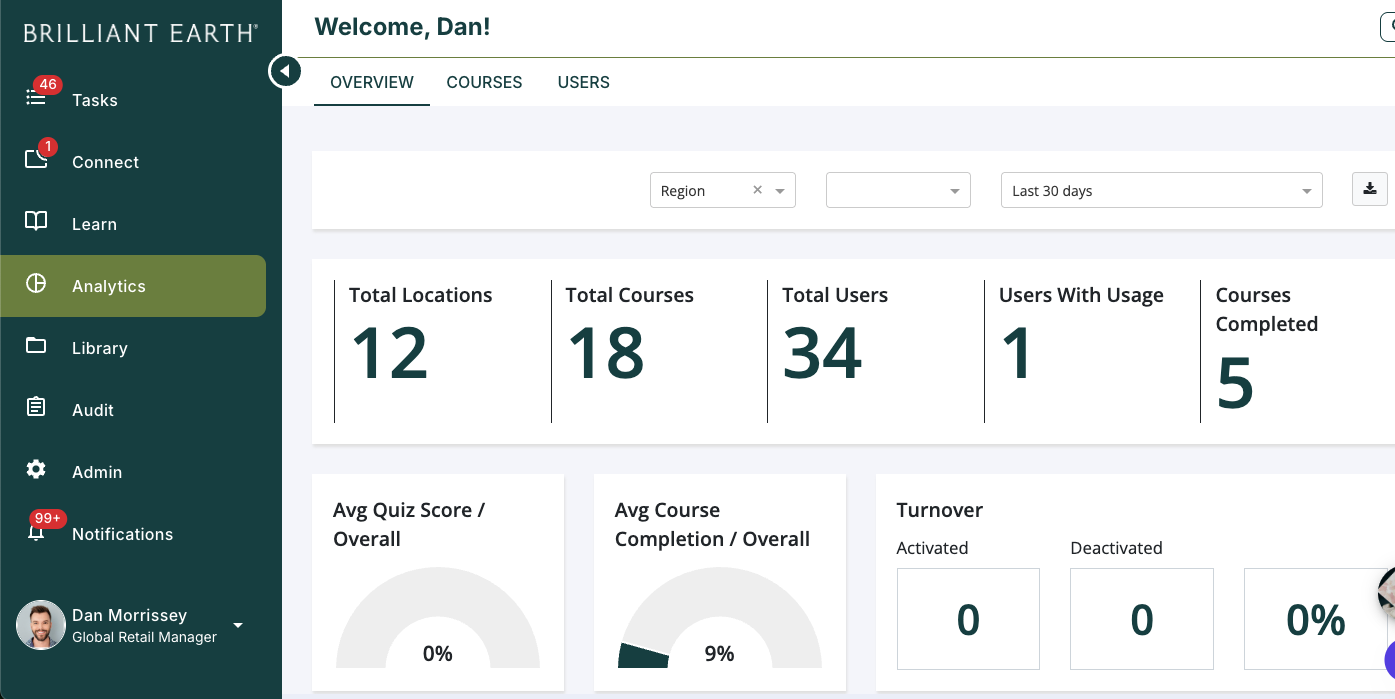Collapse the sidebar with the arrow toggle
The width and height of the screenshot is (1395, 699).
pos(285,71)
